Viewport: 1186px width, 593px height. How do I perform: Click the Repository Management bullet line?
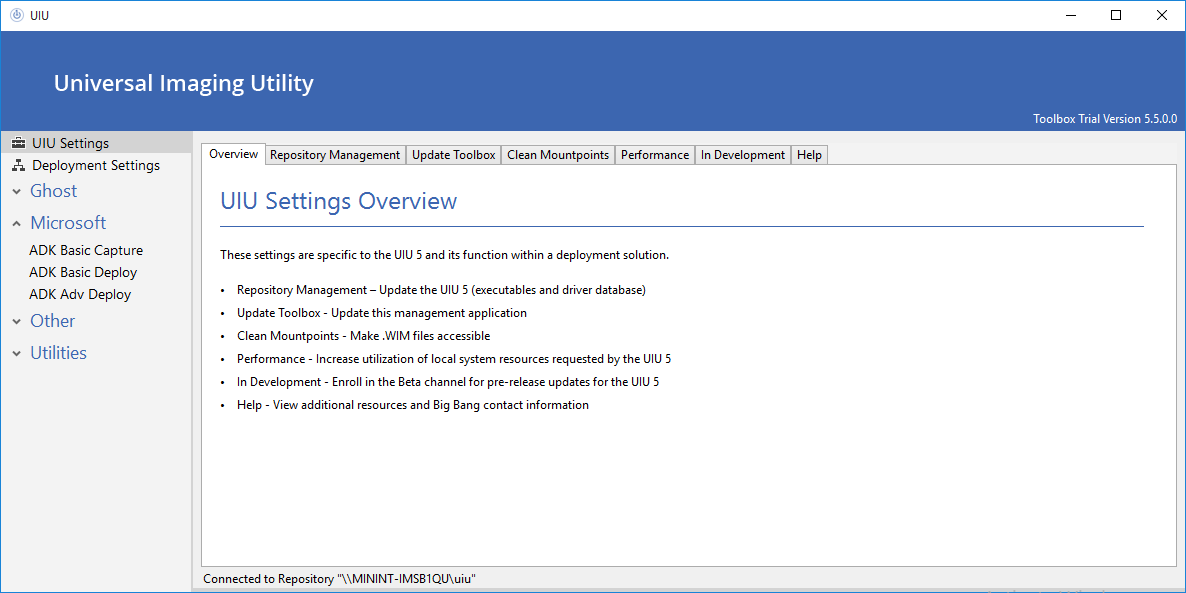pyautogui.click(x=441, y=290)
